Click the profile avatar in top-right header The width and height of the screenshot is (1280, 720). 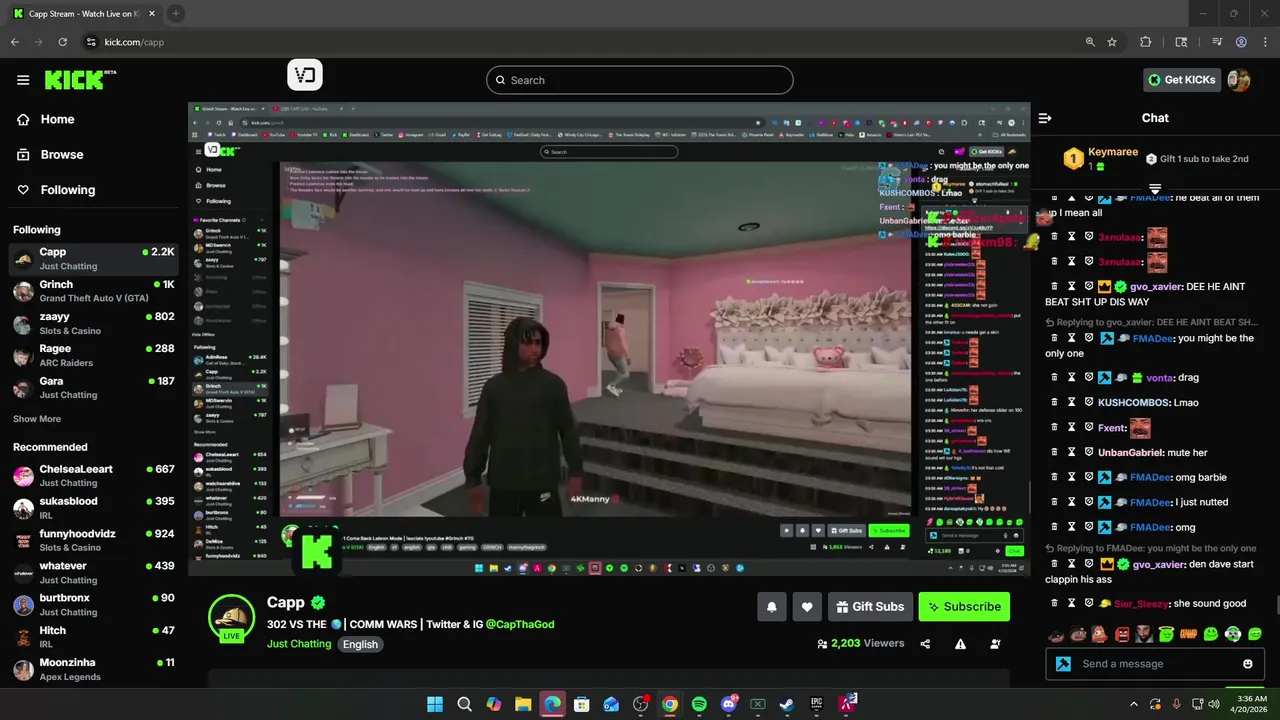[1239, 80]
